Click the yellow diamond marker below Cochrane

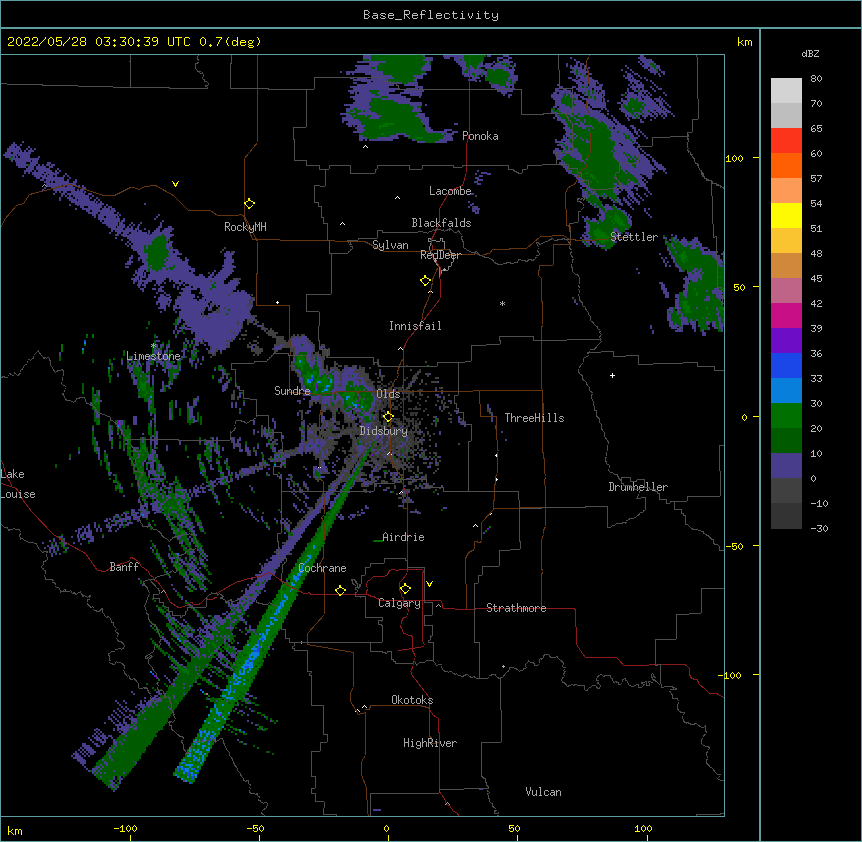point(340,590)
